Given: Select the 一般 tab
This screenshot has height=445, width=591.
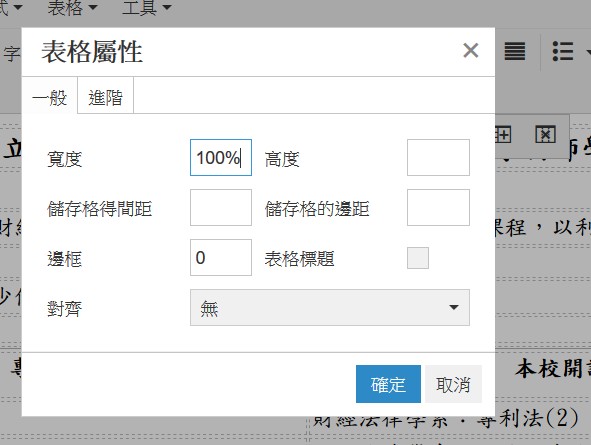Looking at the screenshot, I should 50,98.
